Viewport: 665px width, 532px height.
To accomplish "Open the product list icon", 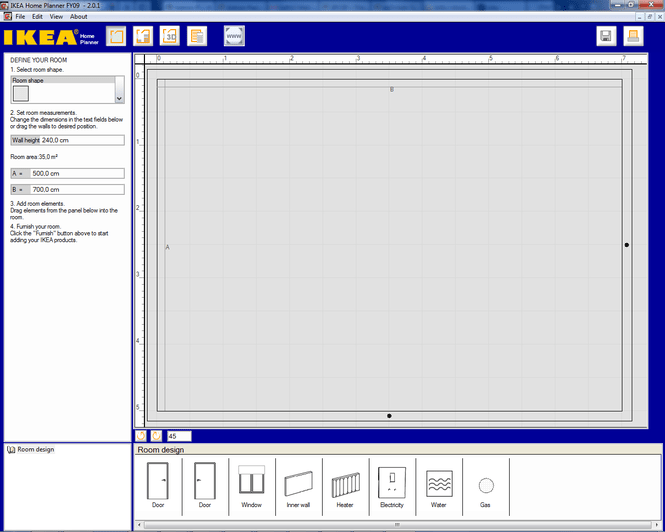I will pos(197,36).
